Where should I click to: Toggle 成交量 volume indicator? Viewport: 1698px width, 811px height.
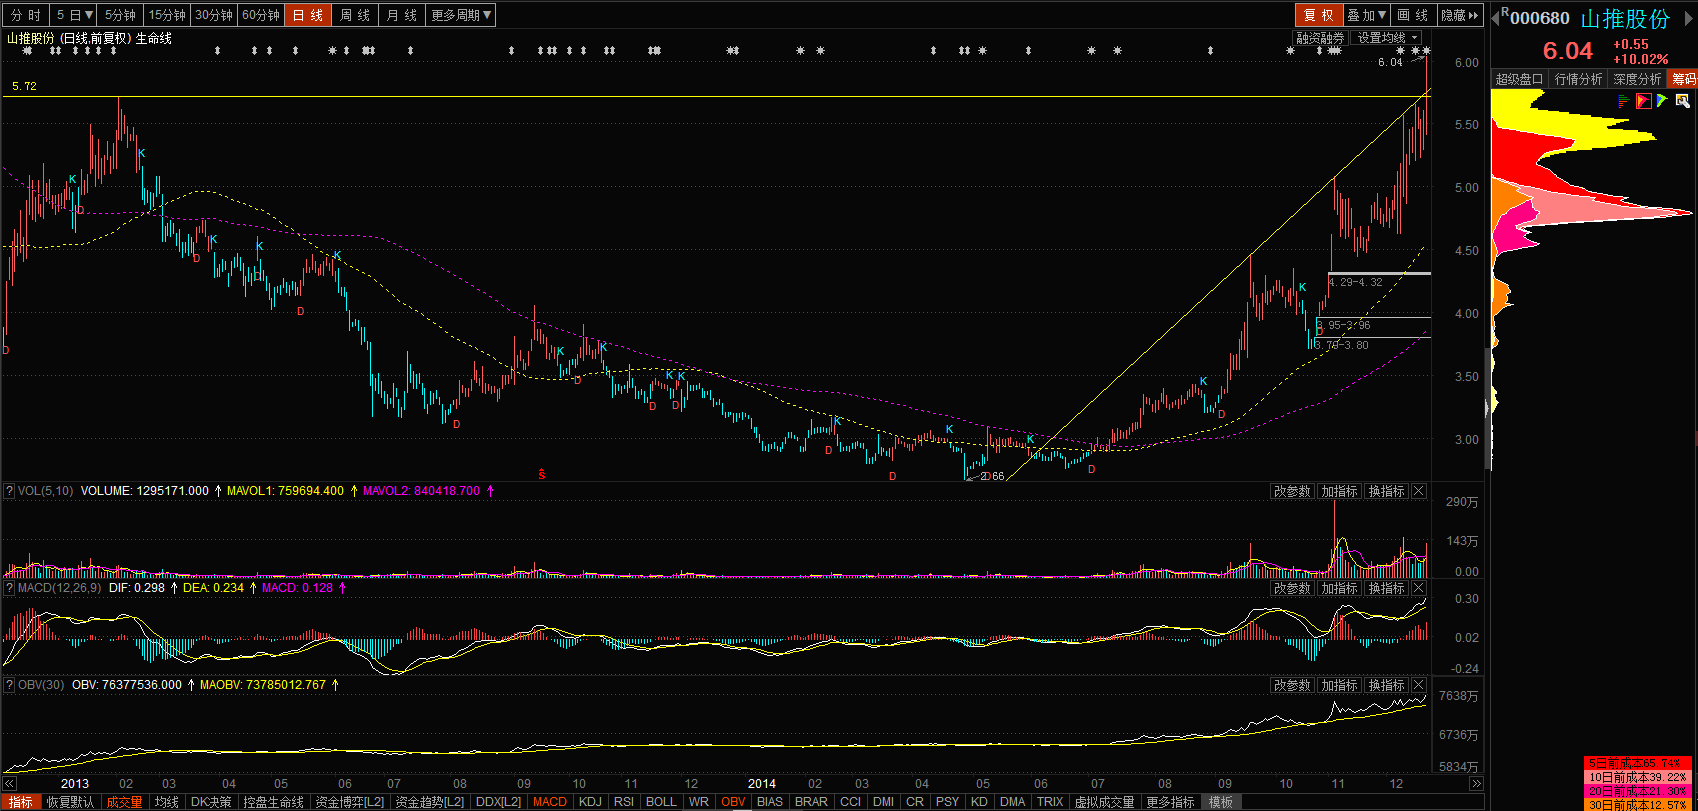tap(125, 802)
